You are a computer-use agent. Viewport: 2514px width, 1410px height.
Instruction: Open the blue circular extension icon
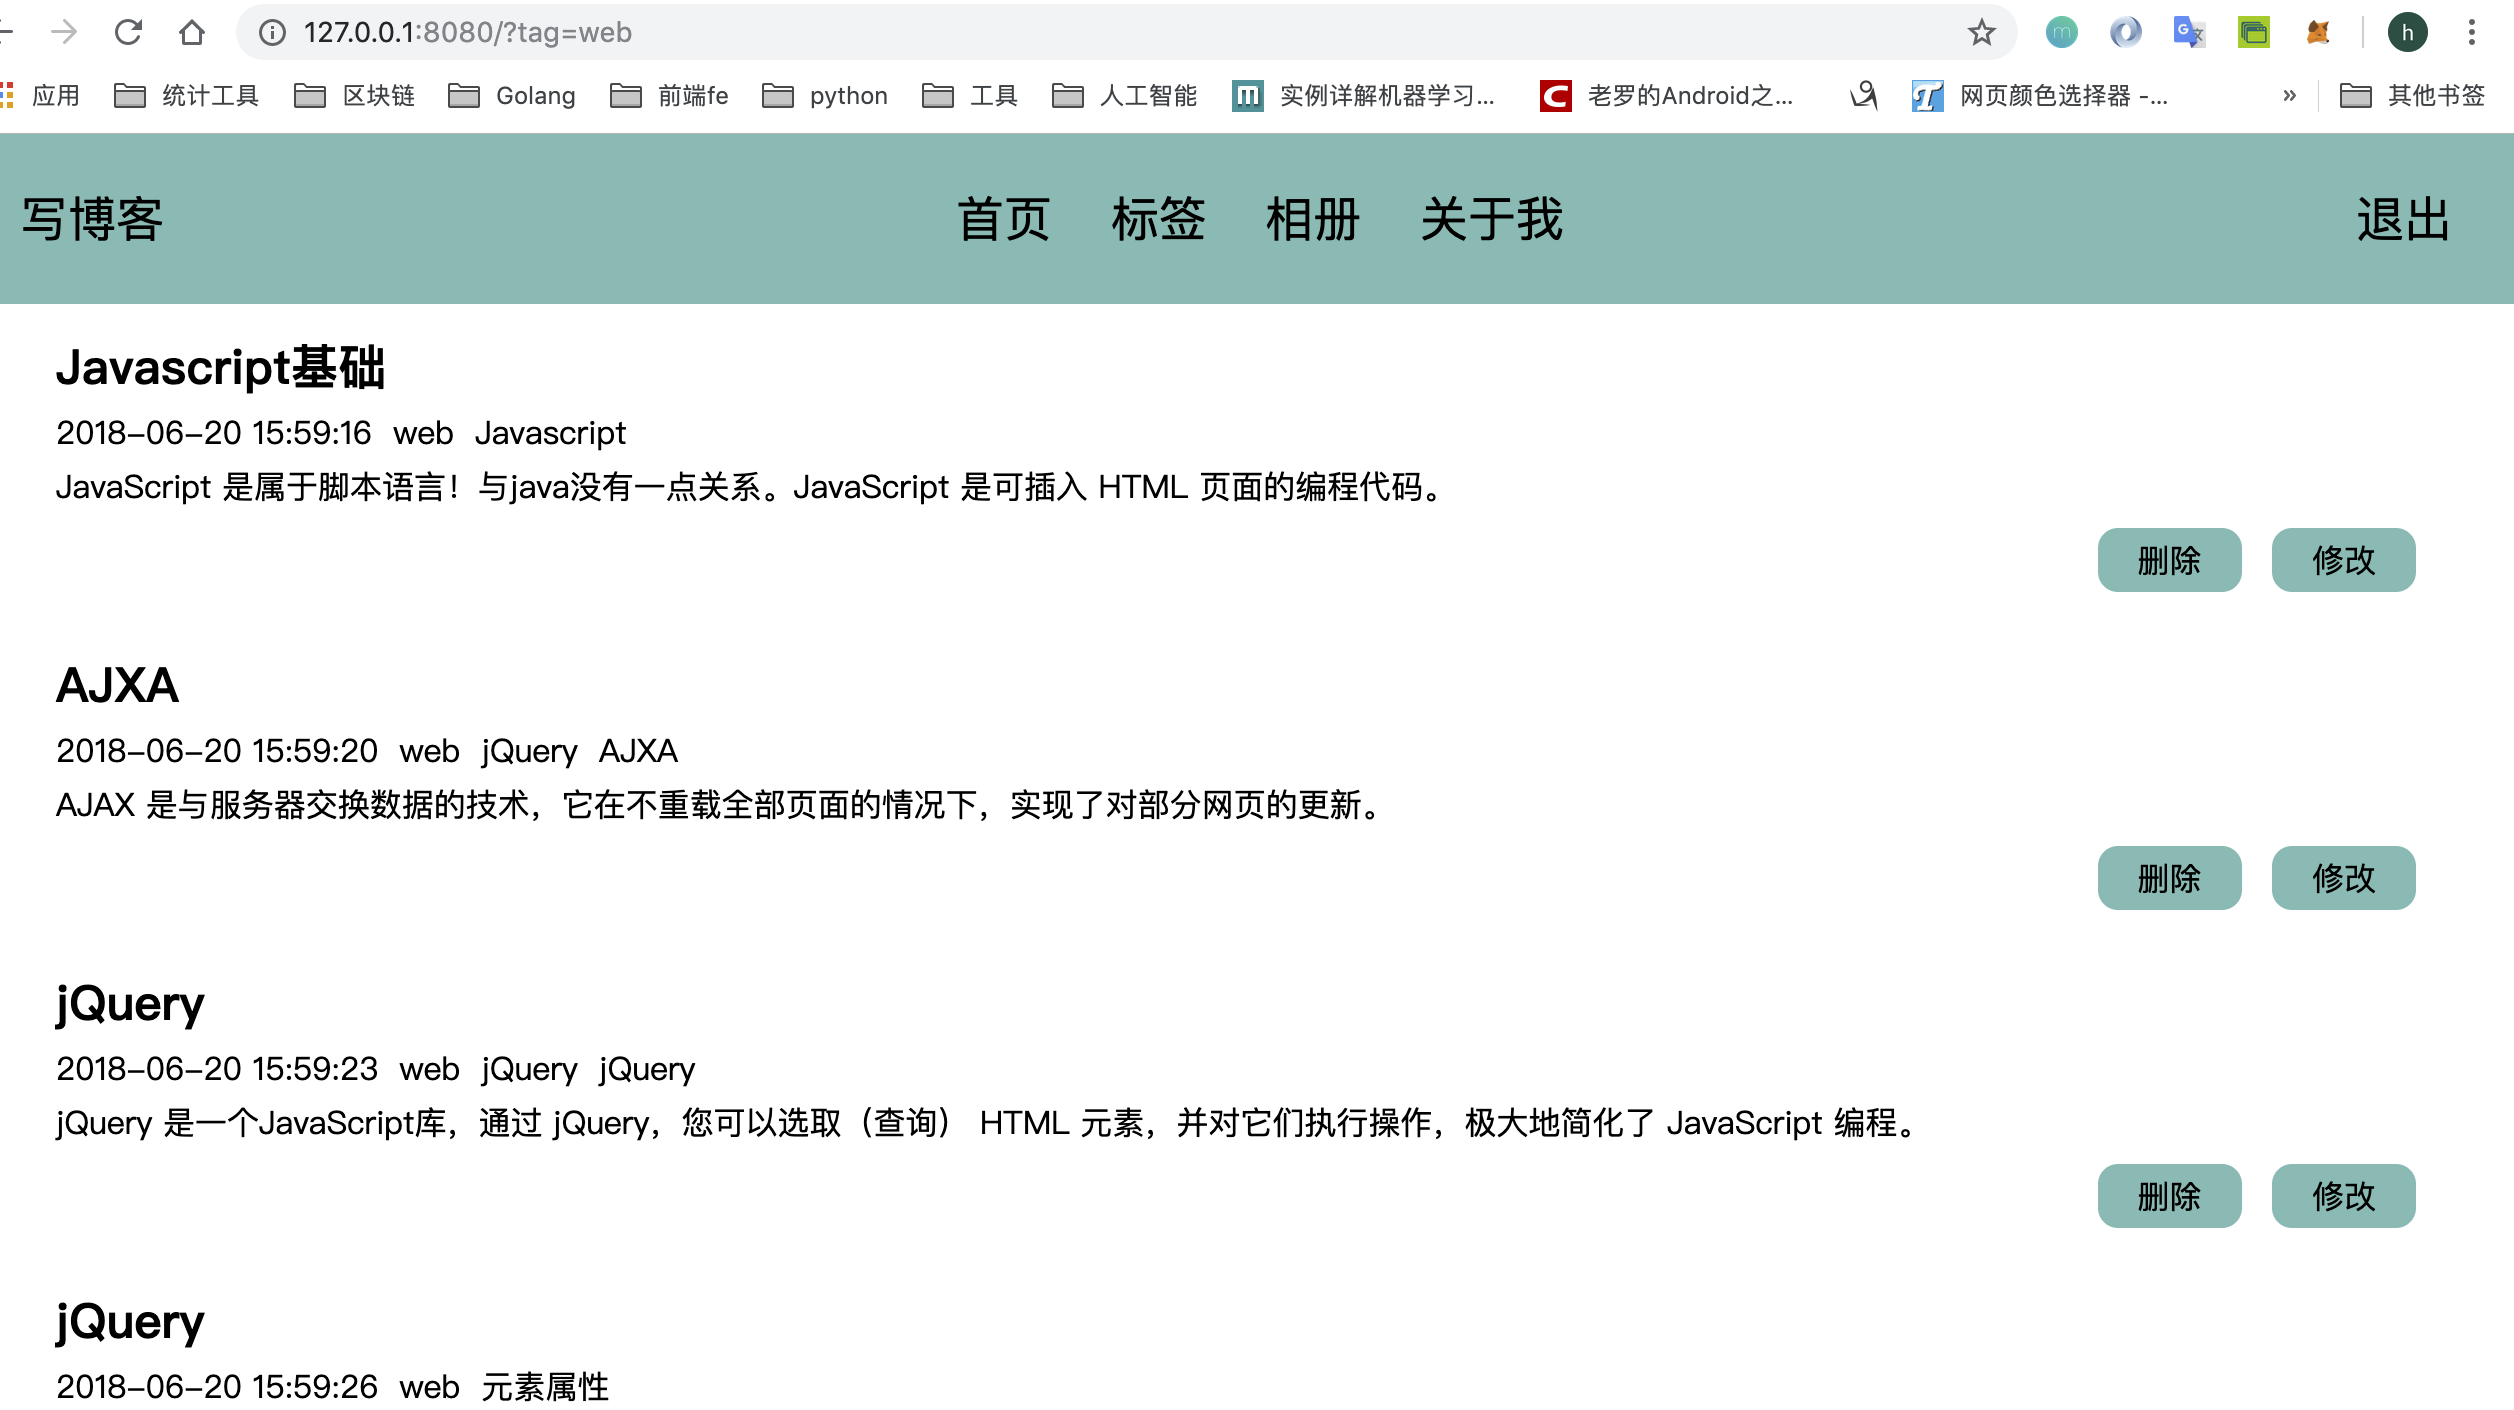pyautogui.click(x=2126, y=32)
